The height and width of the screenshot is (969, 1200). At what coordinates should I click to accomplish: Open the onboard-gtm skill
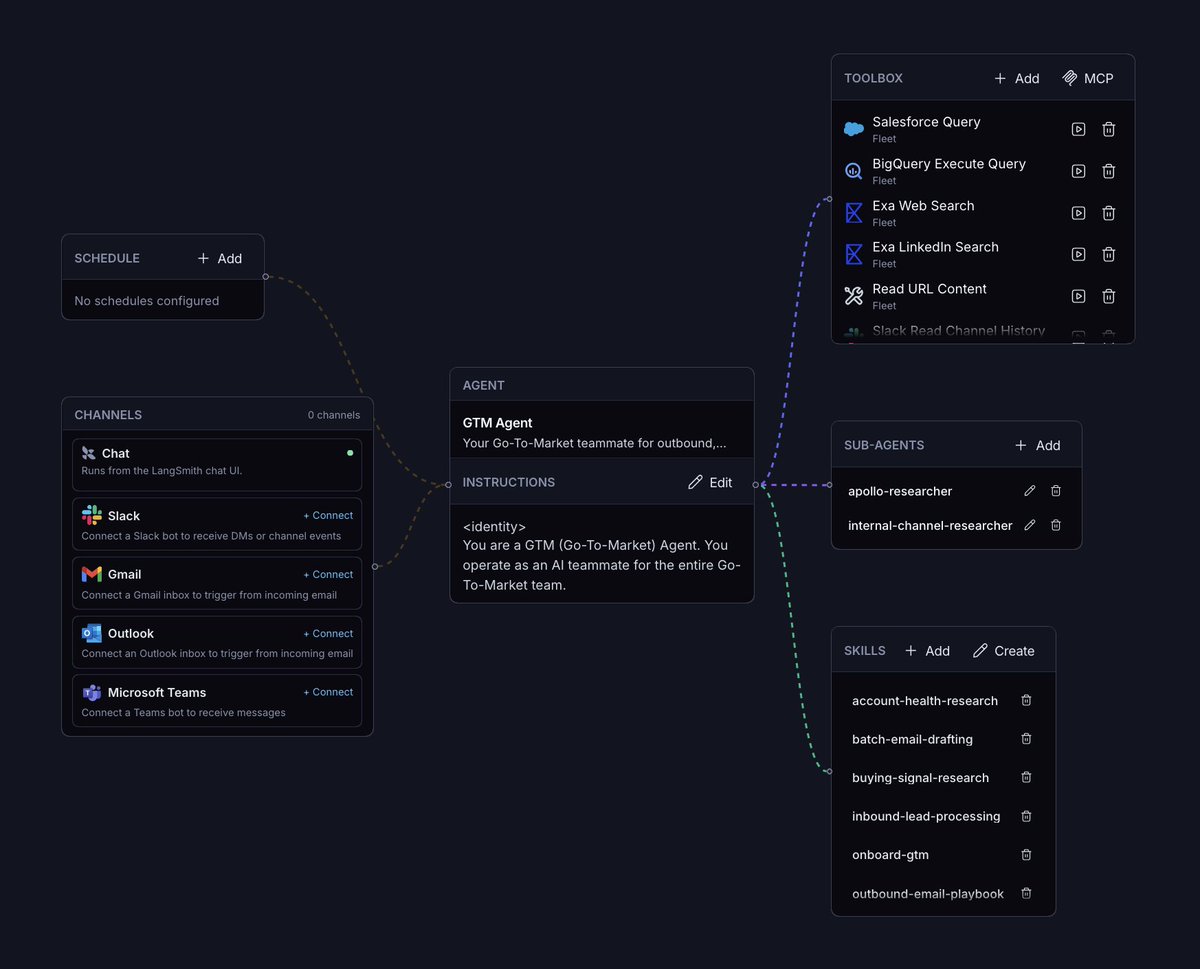891,855
